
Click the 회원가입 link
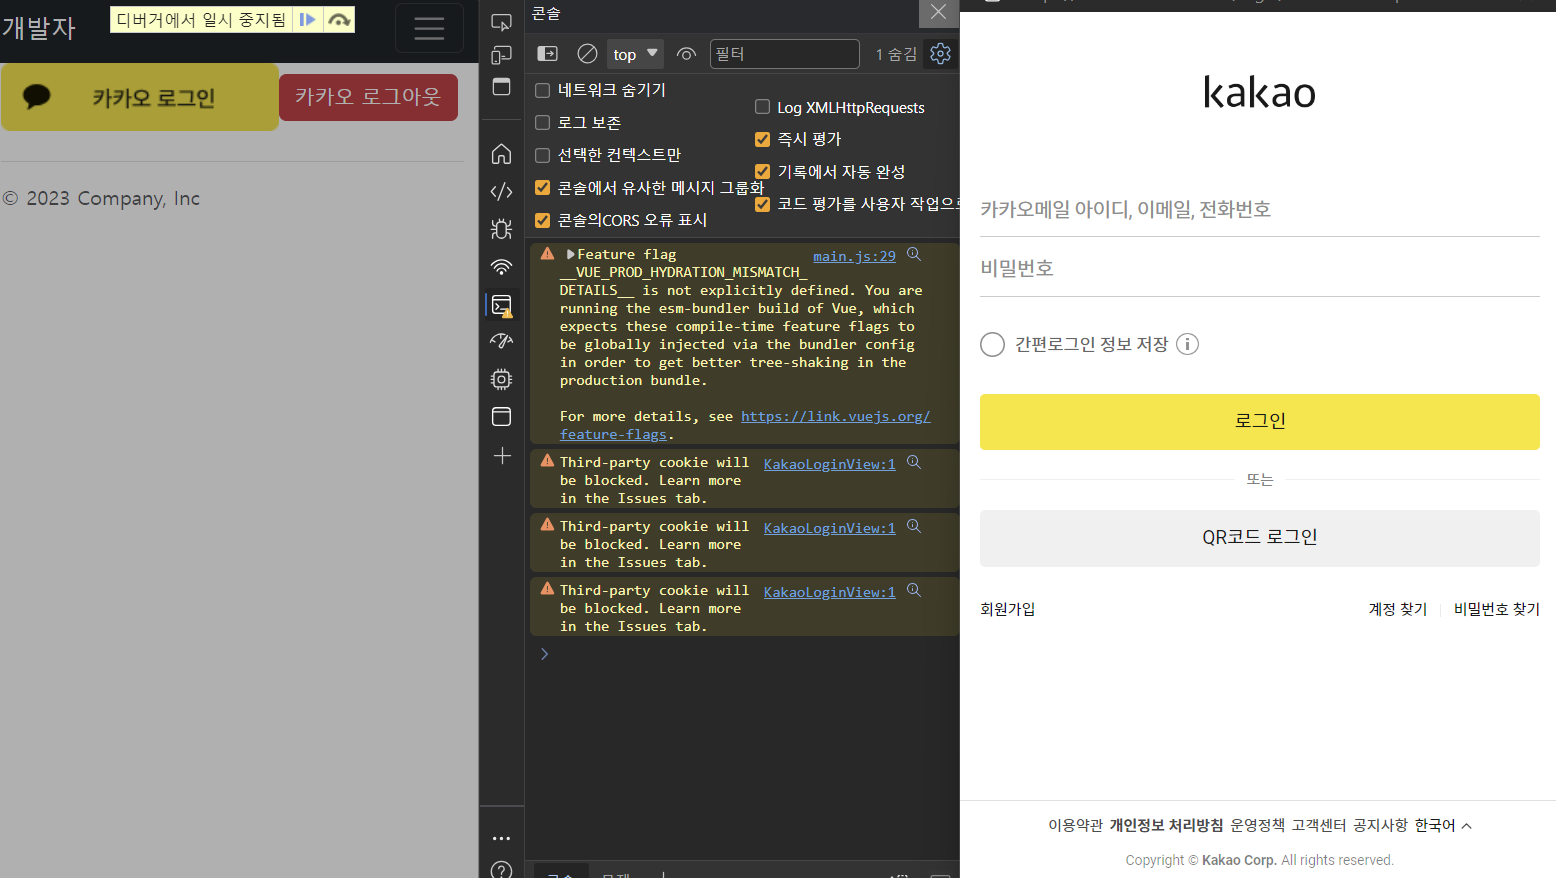tap(1007, 609)
